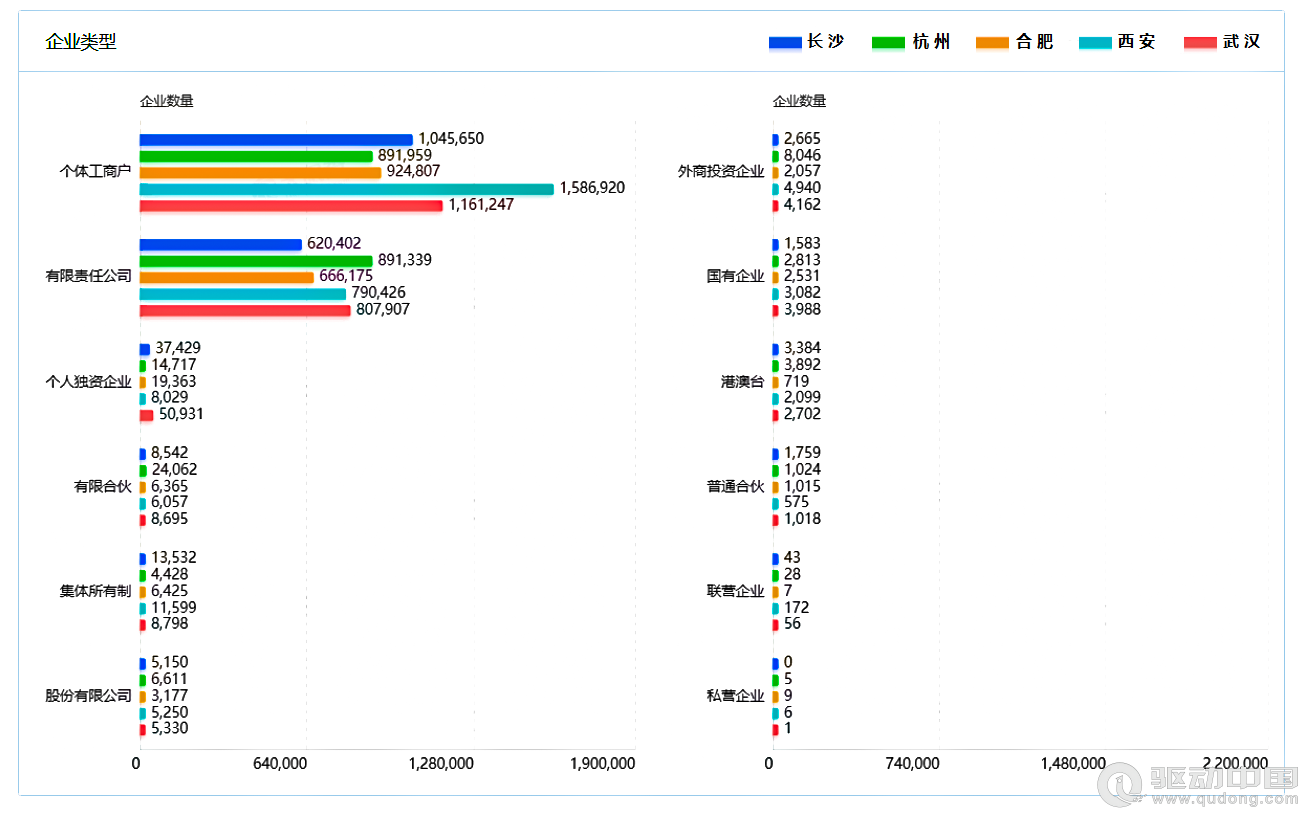This screenshot has height=819, width=1310.
Task: Click the value label 6,611
Action: point(169,679)
